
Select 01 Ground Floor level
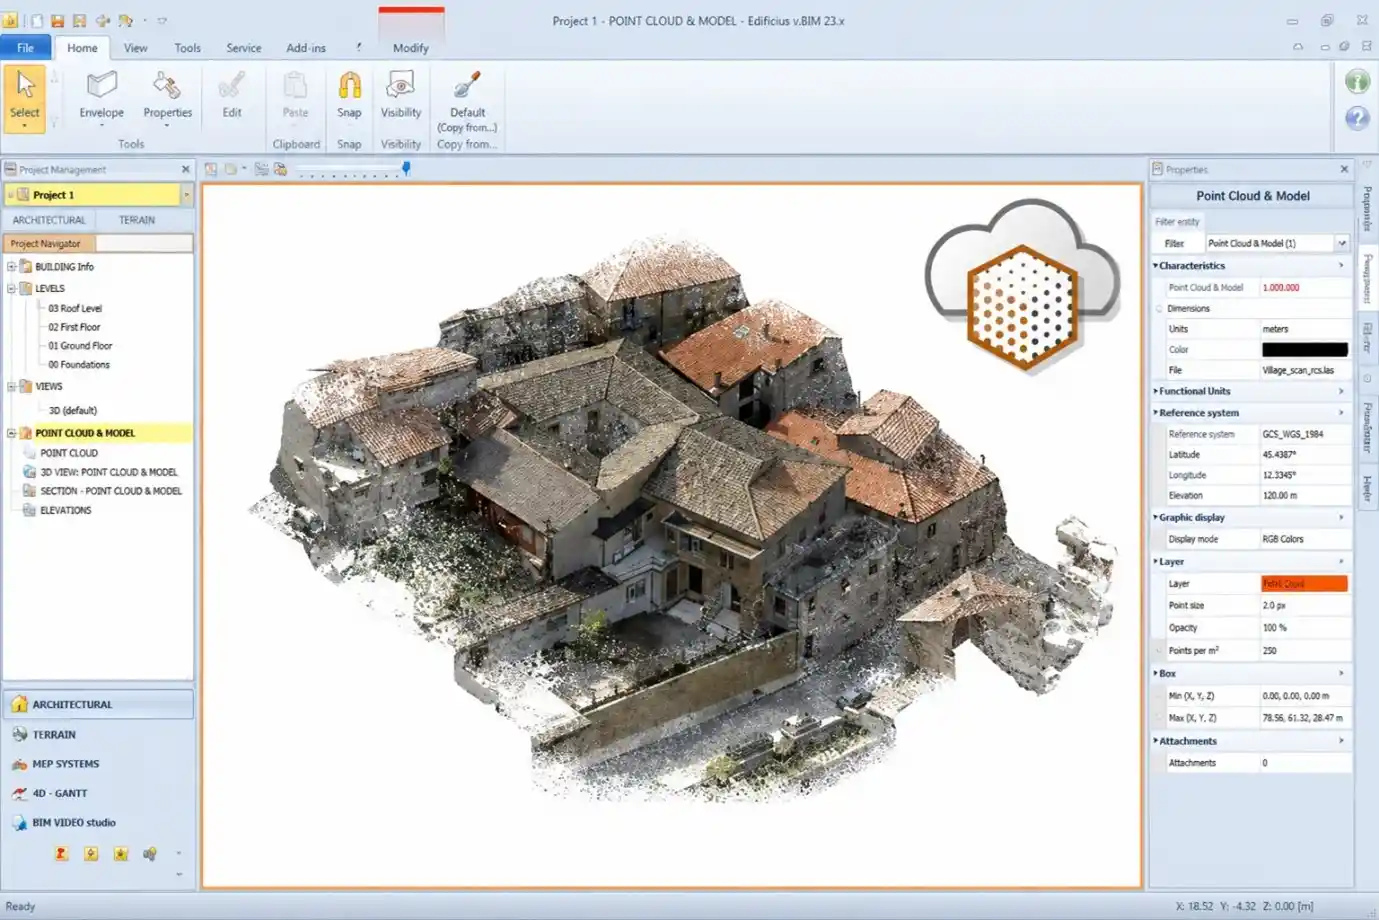point(80,346)
